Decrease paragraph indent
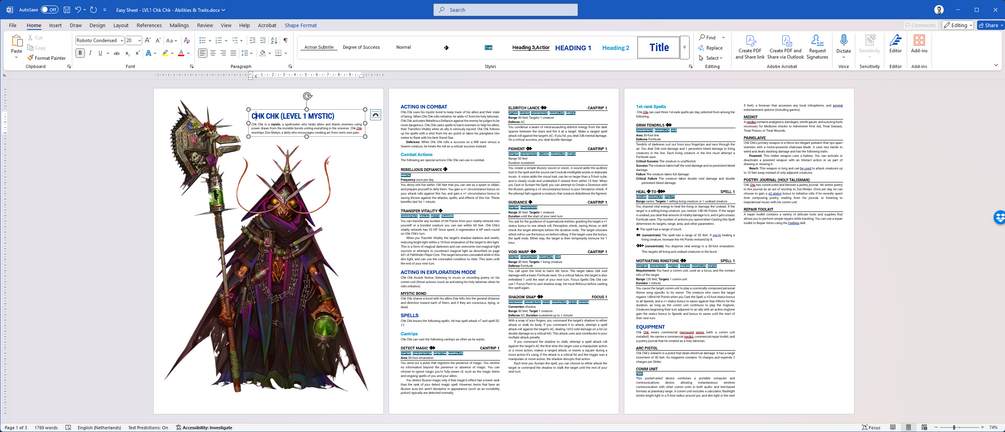Image resolution: width=1005 pixels, height=432 pixels. click(252, 40)
